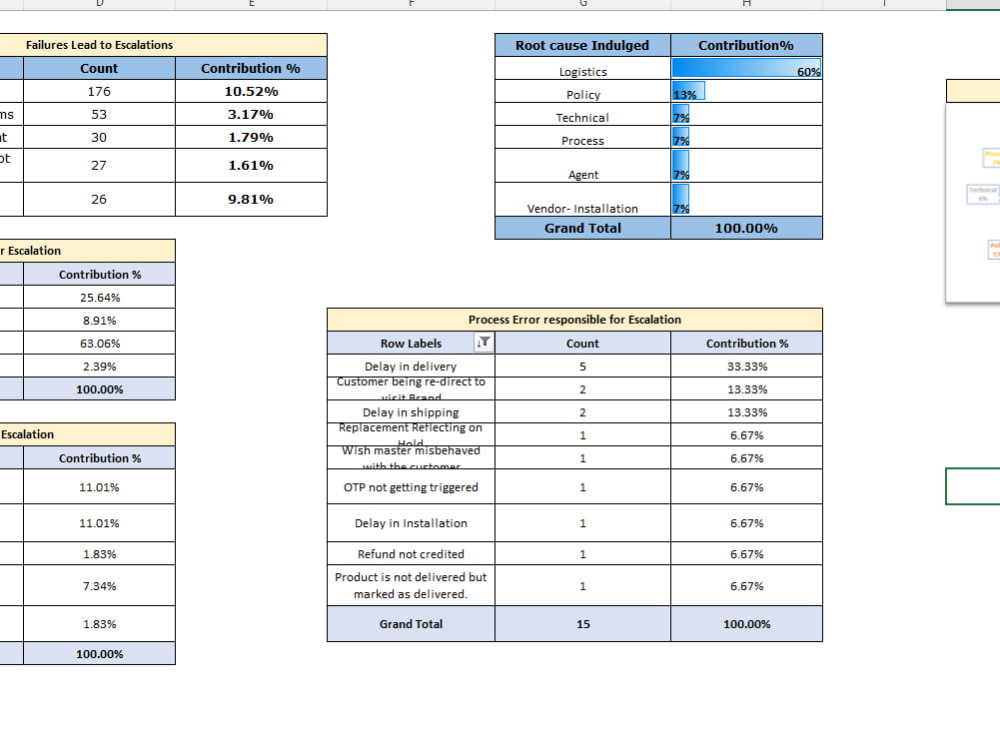
Task: Select the Failures table 'Contribution %' header
Action: (251, 68)
